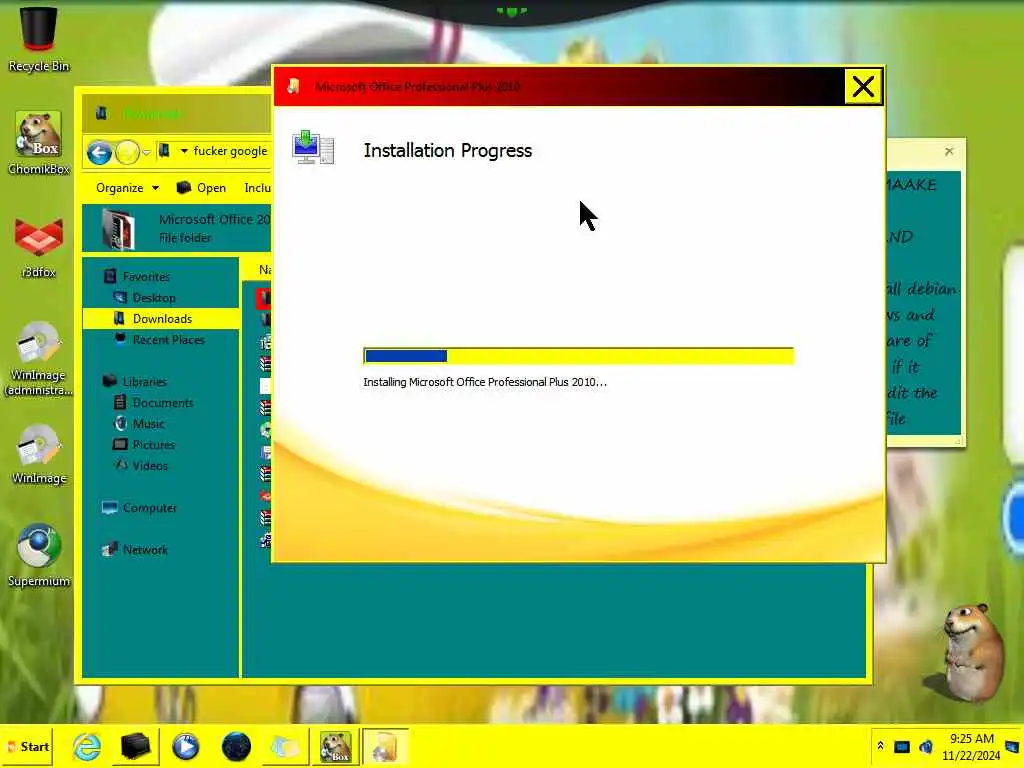Viewport: 1024px width, 768px height.
Task: Click the Start button on the taskbar
Action: 27,746
